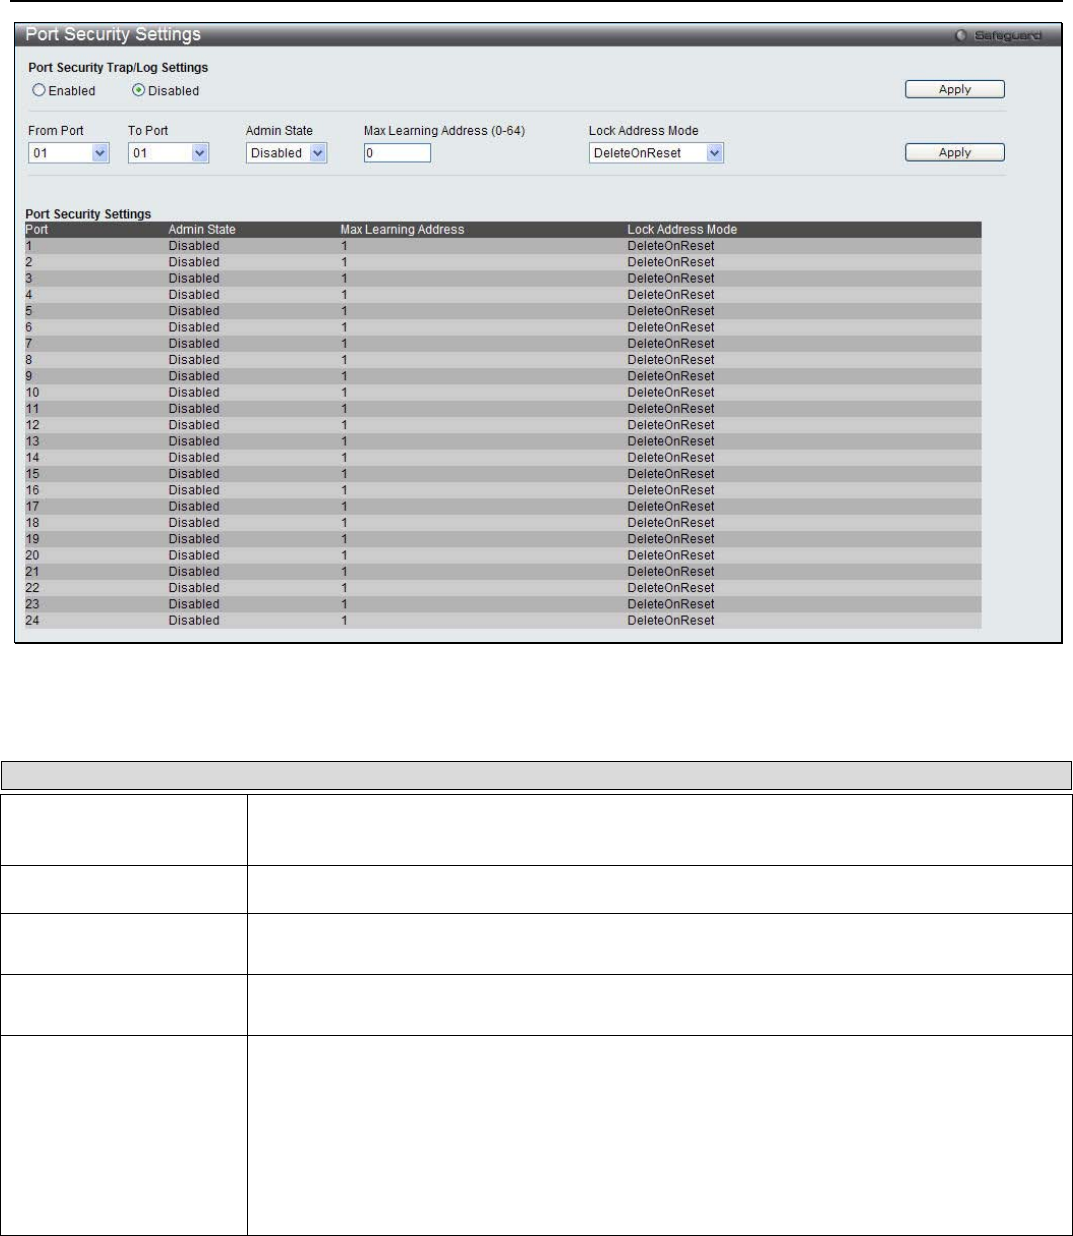The width and height of the screenshot is (1073, 1236).
Task: Apply the port range security settings
Action: [954, 152]
